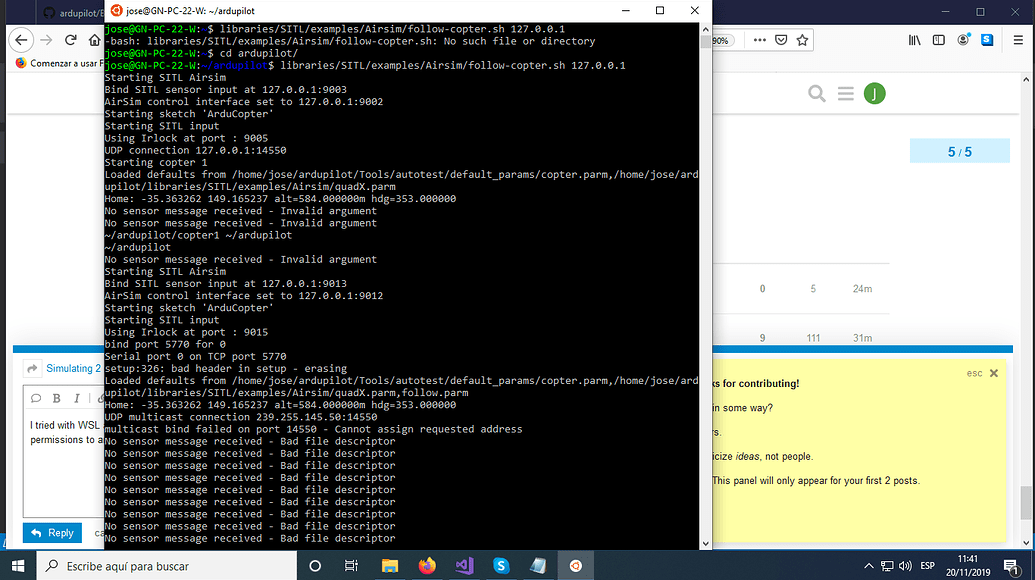Apply Italic in the reply composer

77,399
